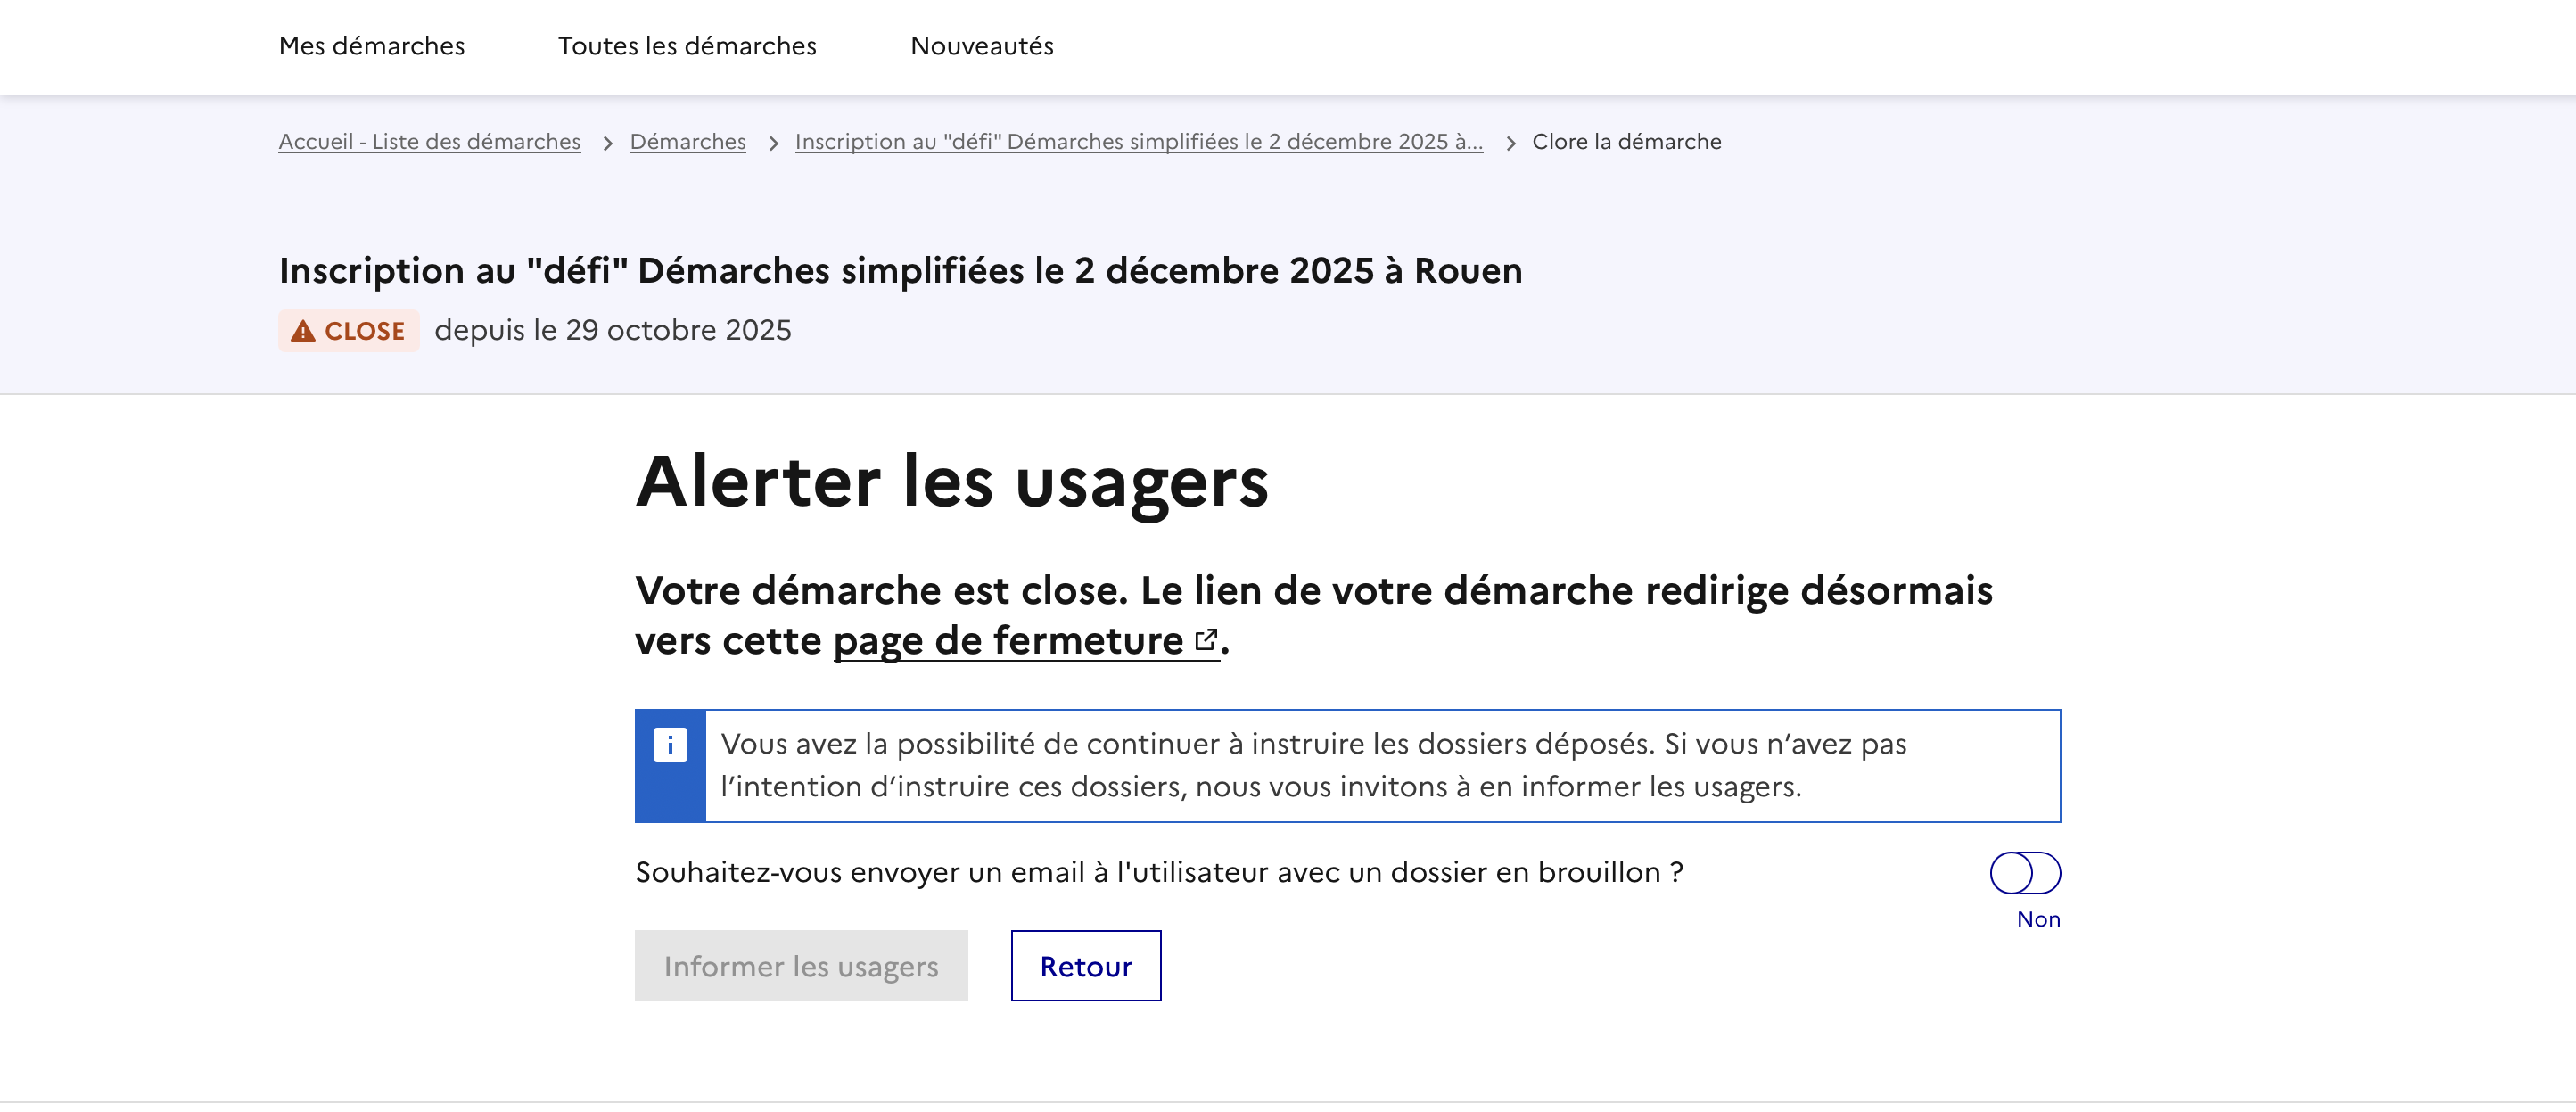Open the 'Nouveautés' navigation item
This screenshot has height=1112, width=2576.
coord(981,46)
